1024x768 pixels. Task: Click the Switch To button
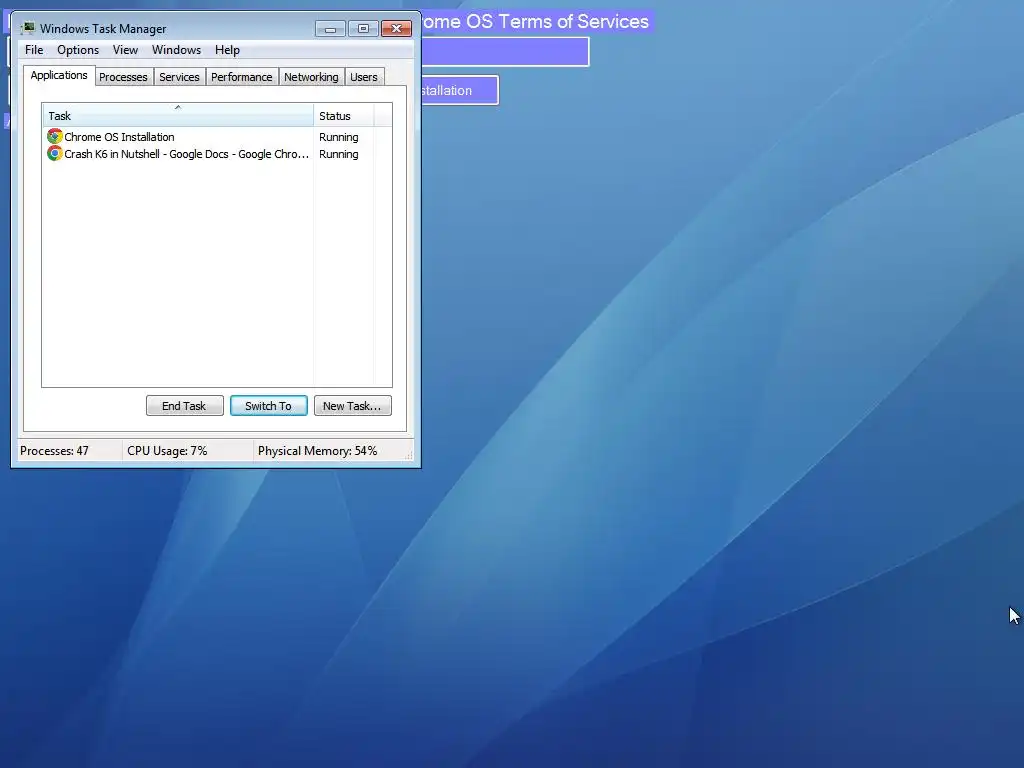tap(268, 406)
